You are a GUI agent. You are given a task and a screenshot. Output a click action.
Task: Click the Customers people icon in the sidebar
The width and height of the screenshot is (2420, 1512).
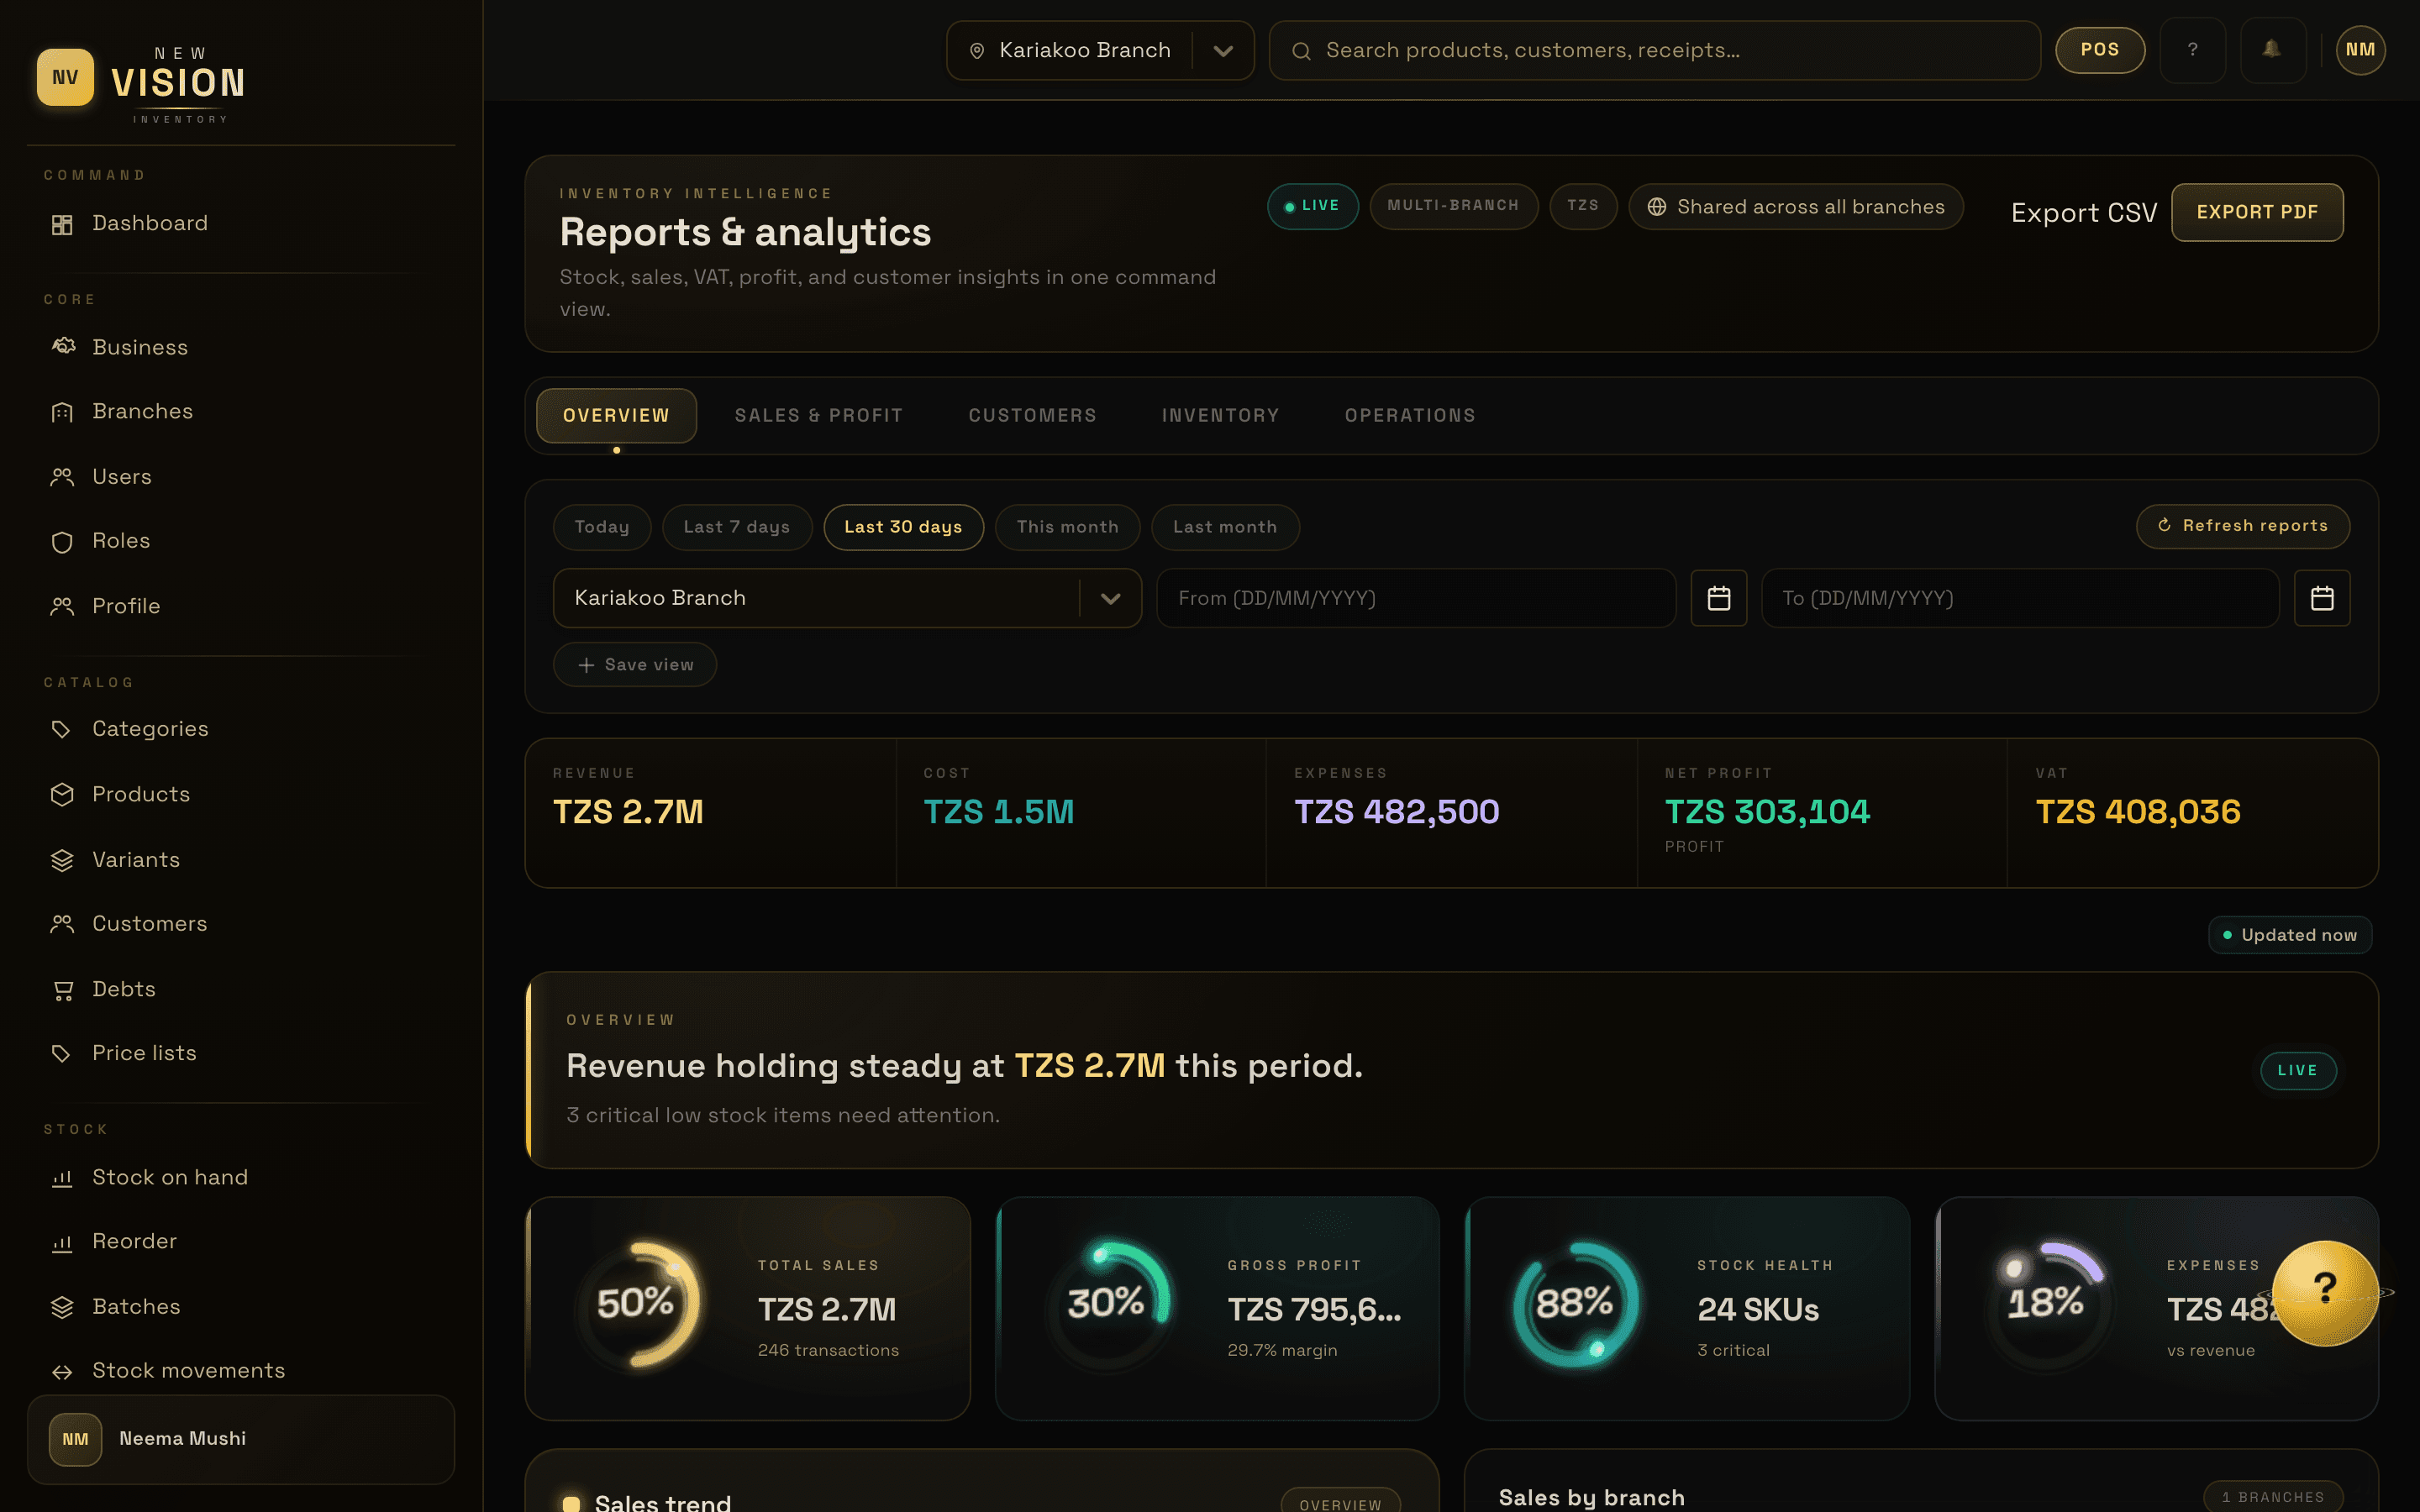[x=62, y=924]
